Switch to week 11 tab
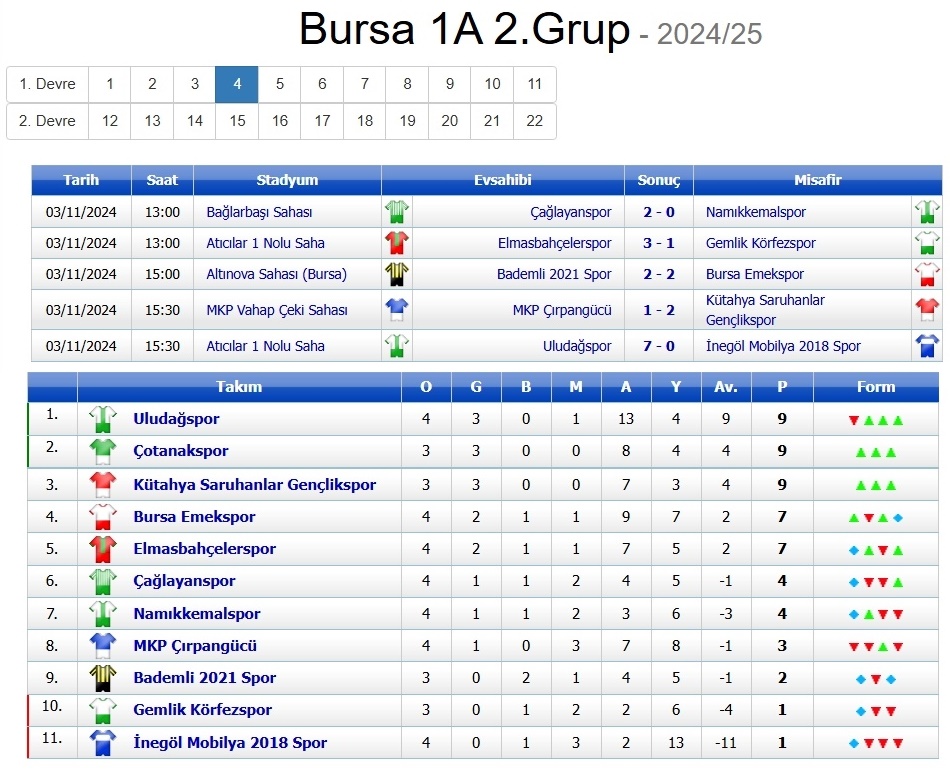This screenshot has width=950, height=770. click(x=535, y=84)
